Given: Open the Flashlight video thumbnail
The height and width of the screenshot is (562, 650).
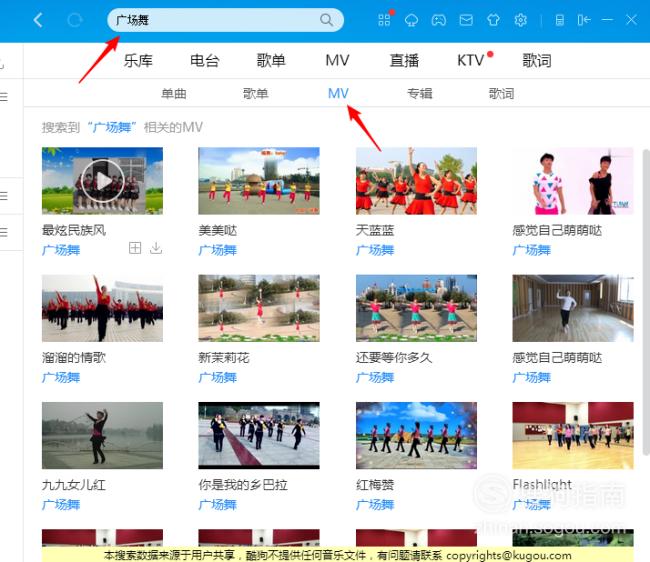Looking at the screenshot, I should tap(573, 435).
